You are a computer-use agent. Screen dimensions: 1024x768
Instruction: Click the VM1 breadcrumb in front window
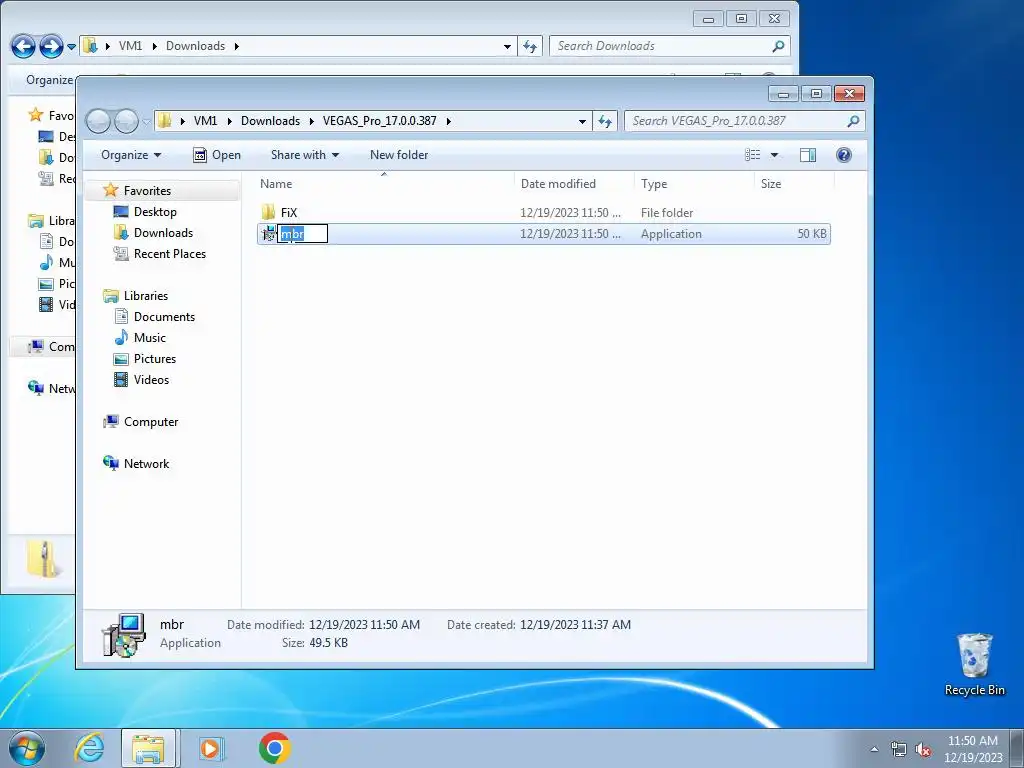coord(205,121)
